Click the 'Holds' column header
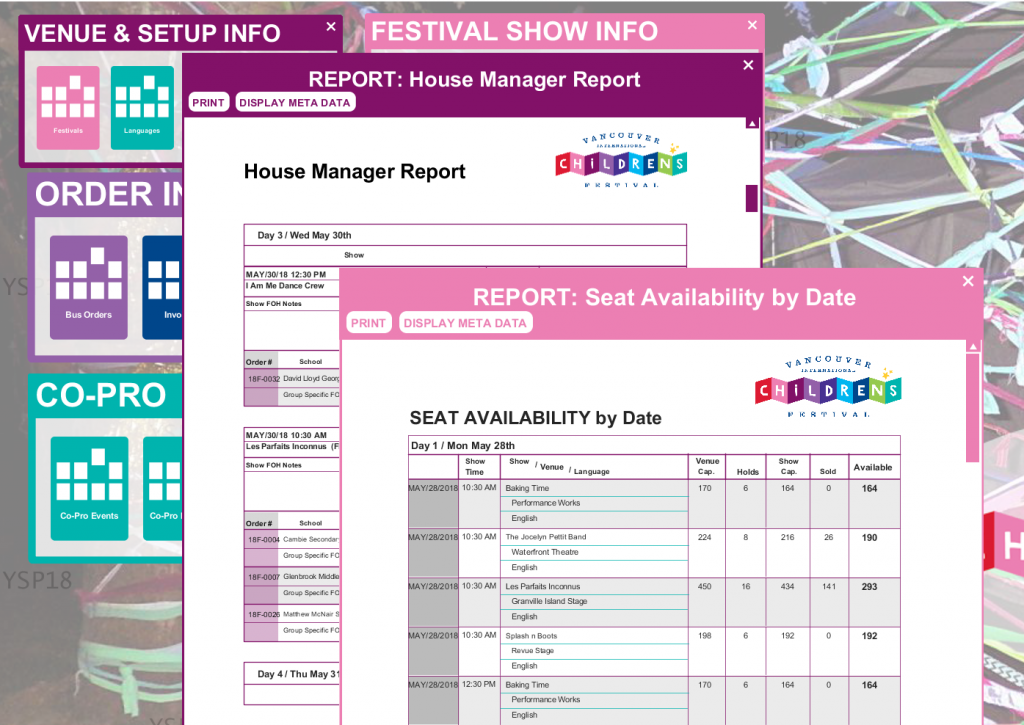This screenshot has width=1024, height=725. 748,472
